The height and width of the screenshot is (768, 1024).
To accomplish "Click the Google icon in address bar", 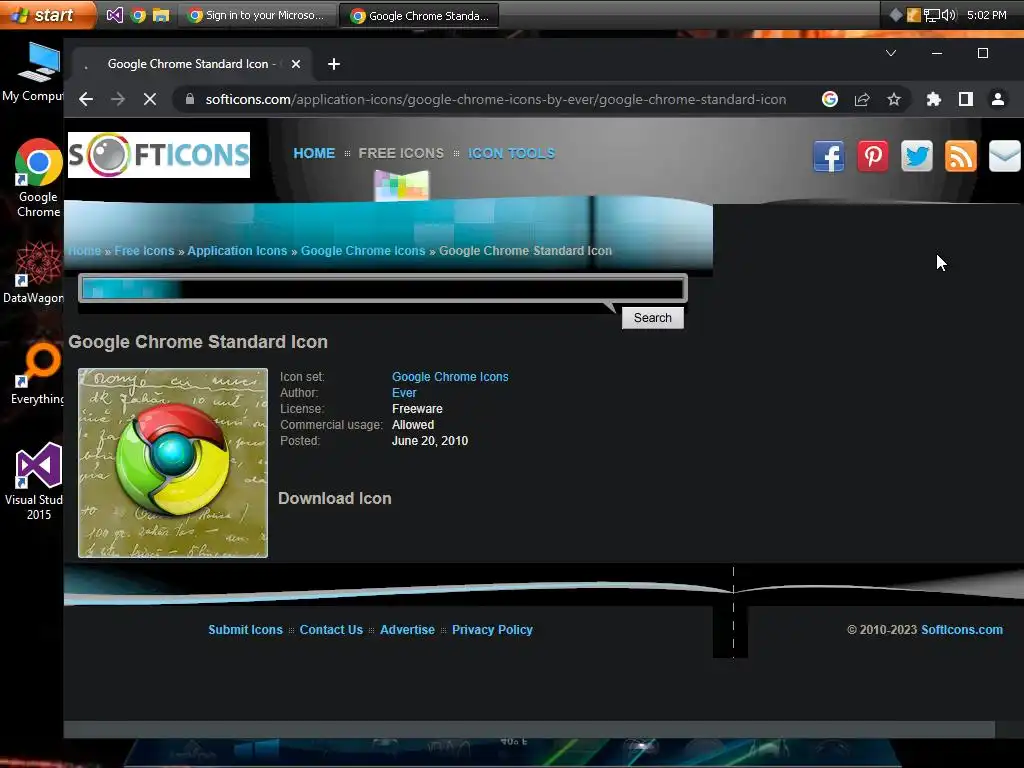I will click(830, 99).
